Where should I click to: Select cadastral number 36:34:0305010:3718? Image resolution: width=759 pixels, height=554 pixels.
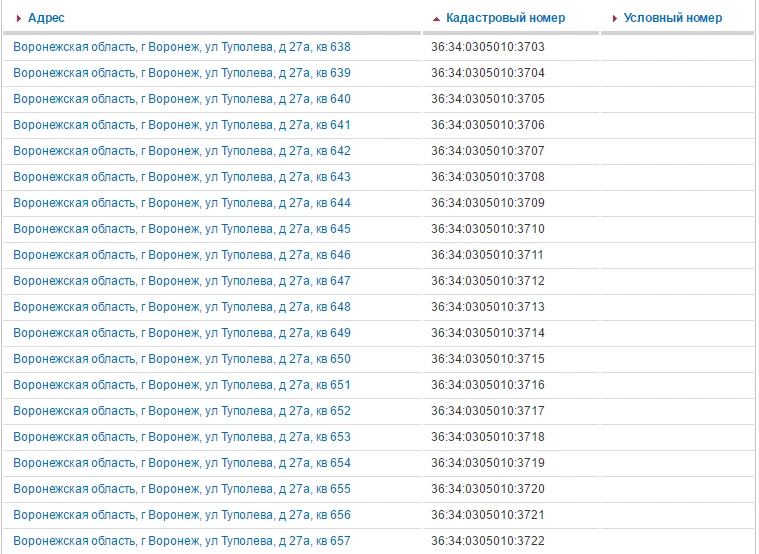pos(488,437)
